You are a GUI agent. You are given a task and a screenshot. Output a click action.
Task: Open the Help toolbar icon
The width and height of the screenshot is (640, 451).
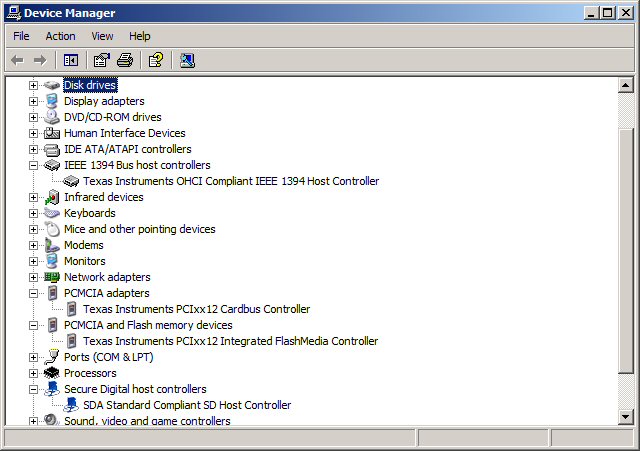[x=156, y=60]
